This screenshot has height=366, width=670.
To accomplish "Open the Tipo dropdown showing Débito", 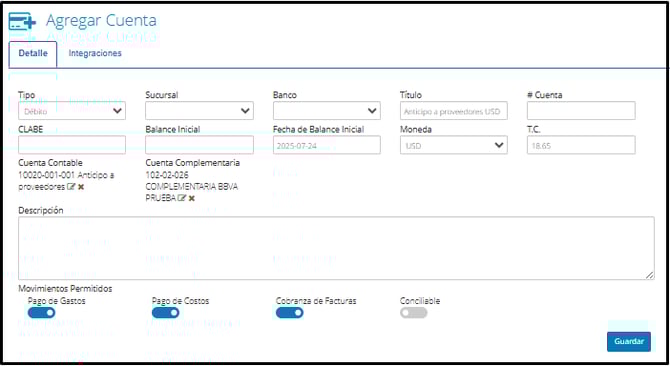I will tap(72, 111).
